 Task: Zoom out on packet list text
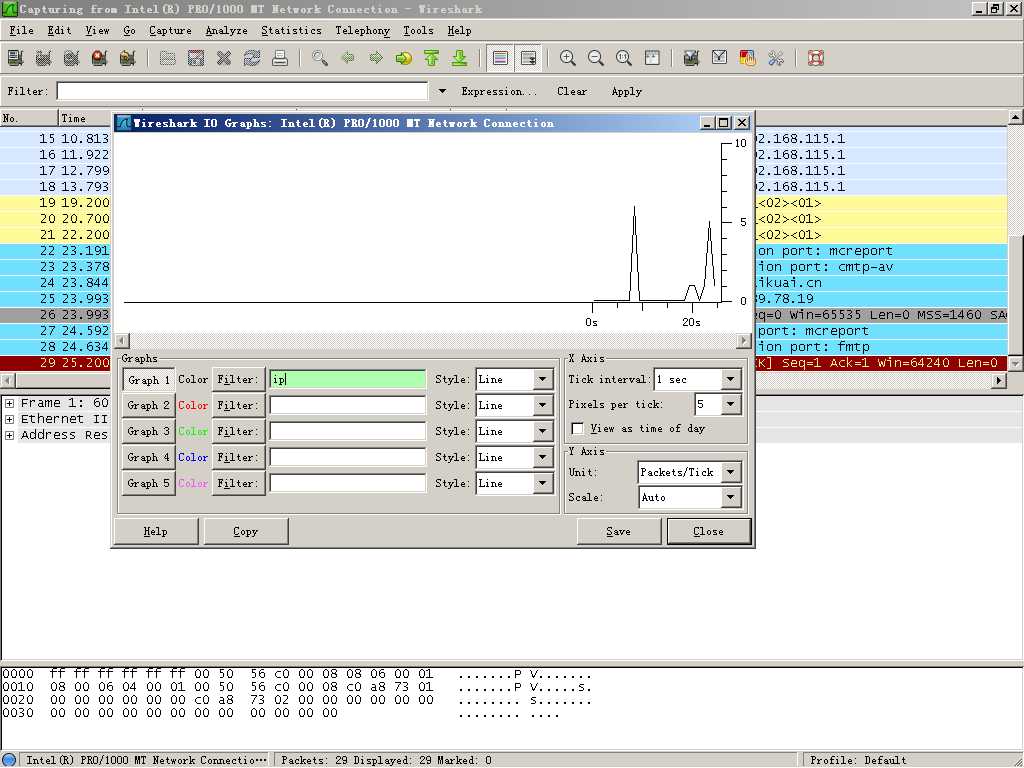(x=596, y=58)
